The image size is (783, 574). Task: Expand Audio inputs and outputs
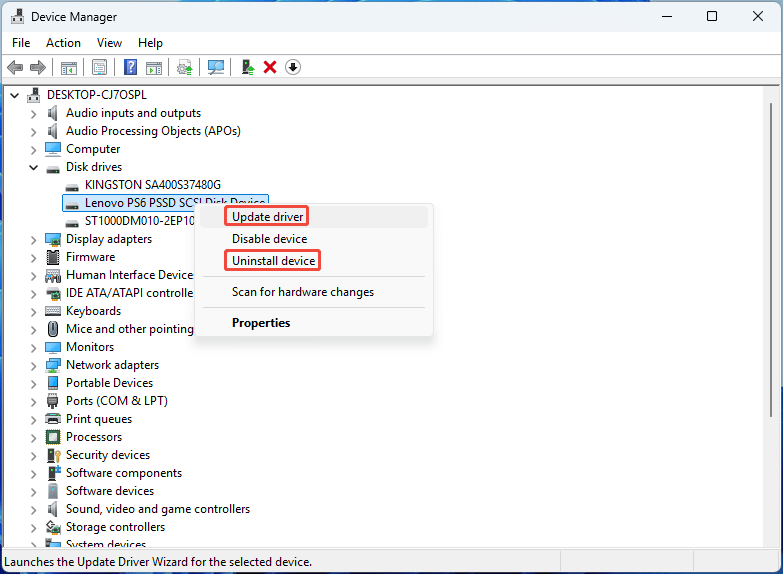coord(33,114)
